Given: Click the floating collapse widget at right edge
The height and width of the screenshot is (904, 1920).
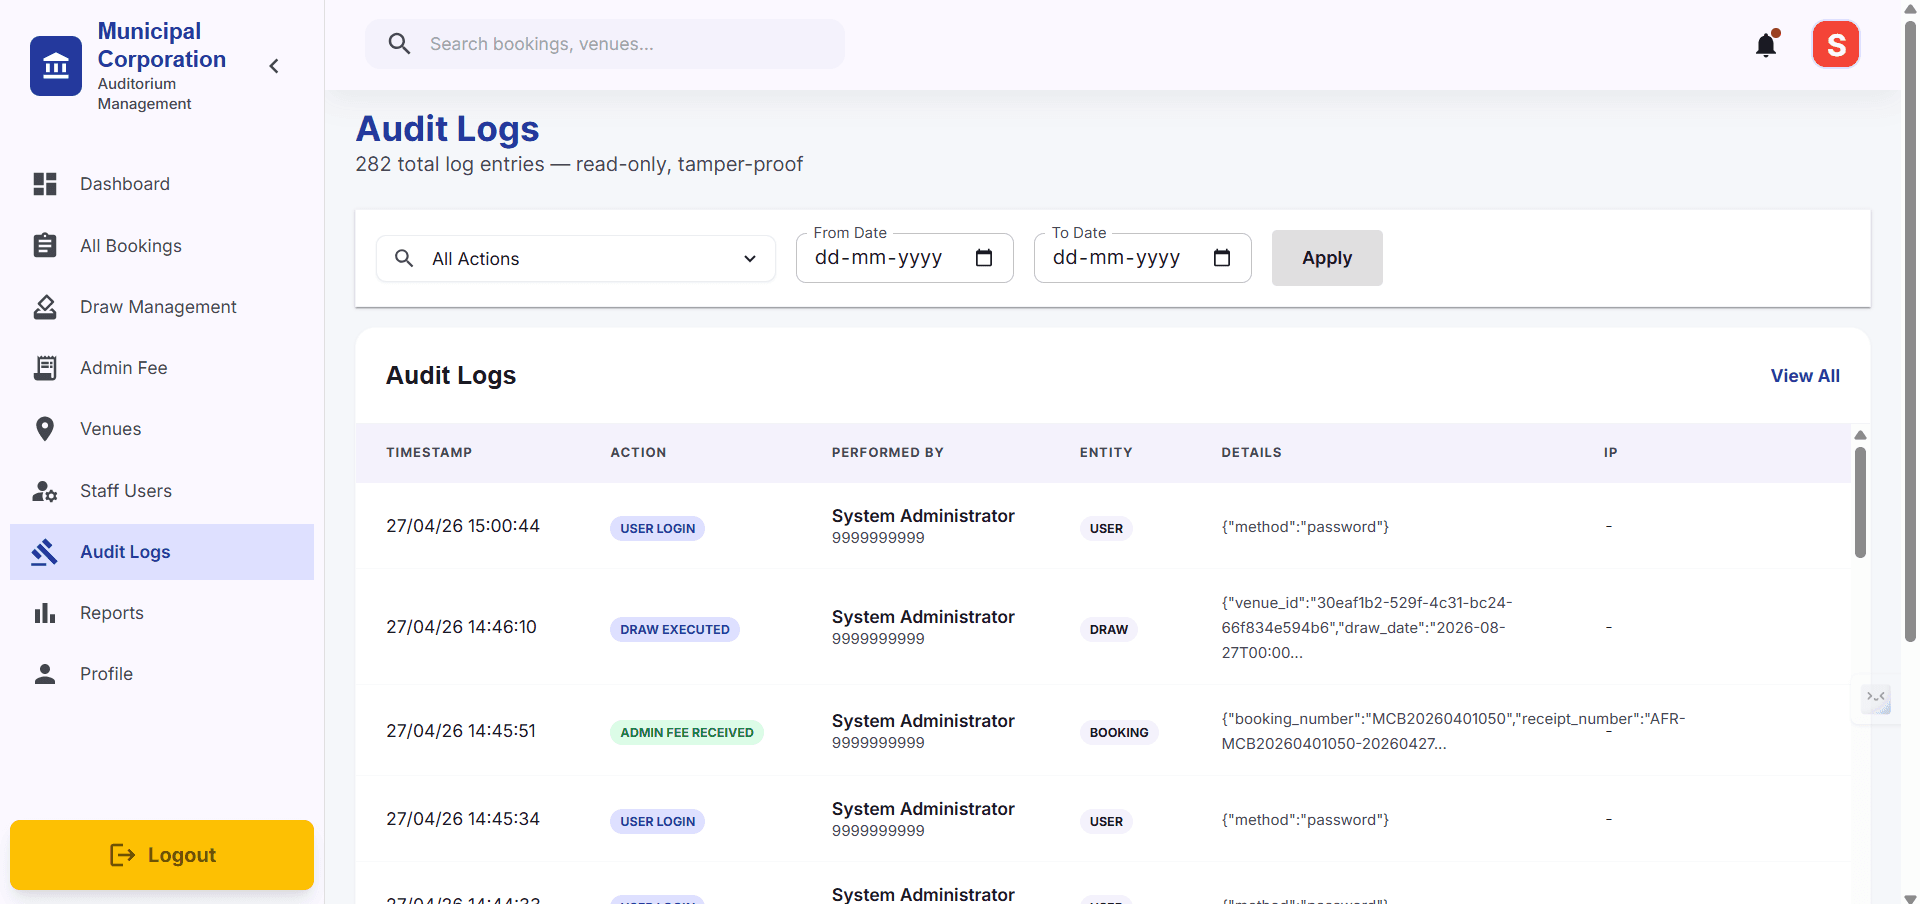Looking at the screenshot, I should [x=1876, y=698].
